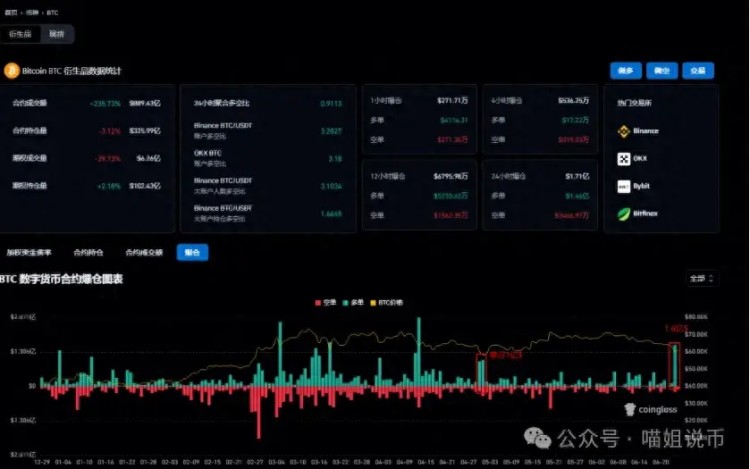Viewport: 750px width, 469px height.
Task: Go to 币种 in the breadcrumb
Action: click(x=32, y=13)
